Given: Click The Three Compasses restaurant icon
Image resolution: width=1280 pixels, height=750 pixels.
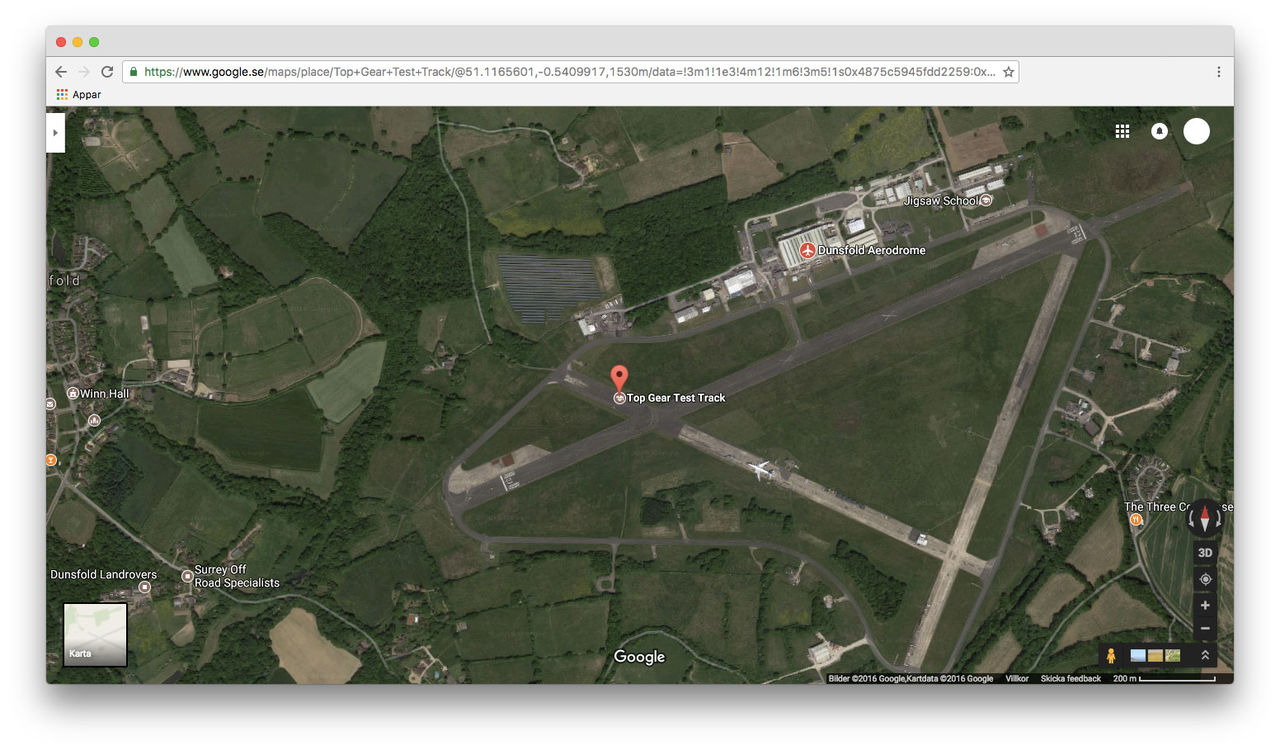Looking at the screenshot, I should coord(1135,520).
